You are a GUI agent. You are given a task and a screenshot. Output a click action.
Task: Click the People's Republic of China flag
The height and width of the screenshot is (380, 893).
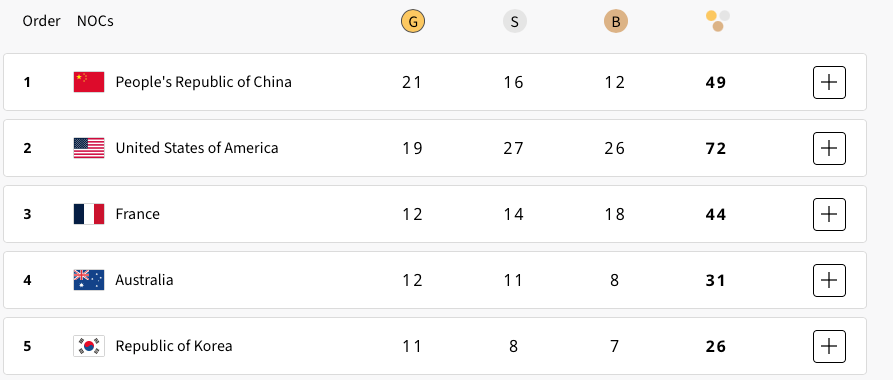89,82
